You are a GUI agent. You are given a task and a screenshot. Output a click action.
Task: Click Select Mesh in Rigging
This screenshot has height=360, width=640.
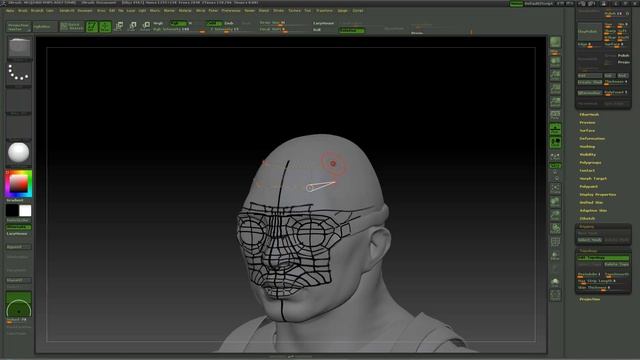click(590, 240)
